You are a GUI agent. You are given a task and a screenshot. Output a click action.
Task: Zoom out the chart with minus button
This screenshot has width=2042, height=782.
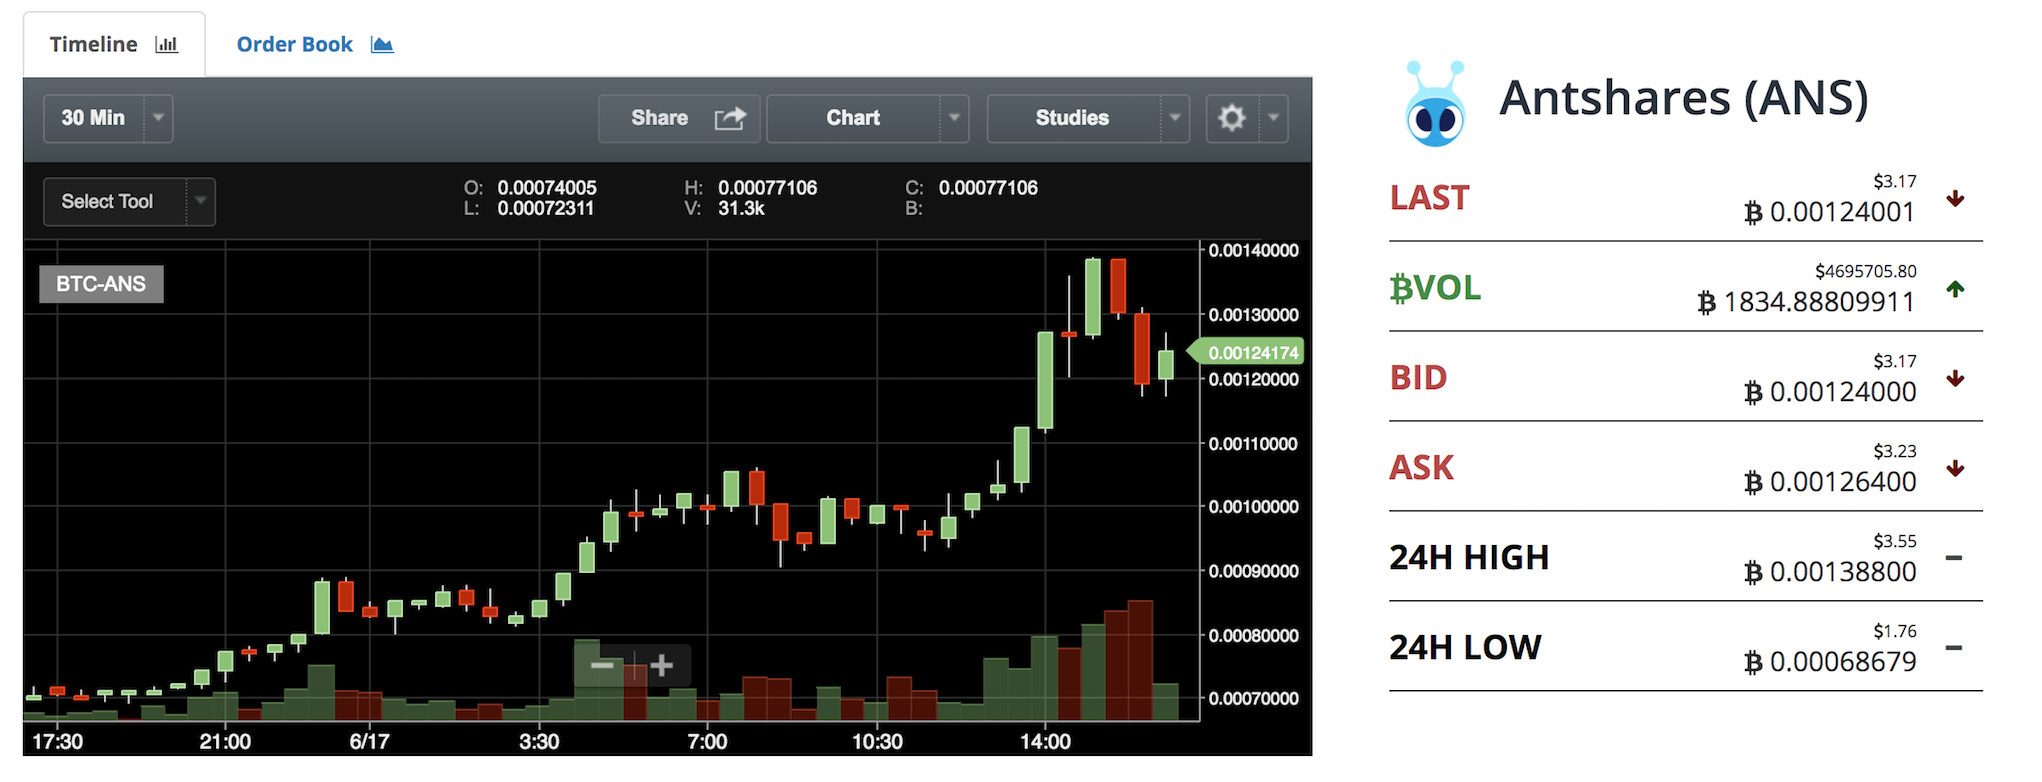coord(603,665)
